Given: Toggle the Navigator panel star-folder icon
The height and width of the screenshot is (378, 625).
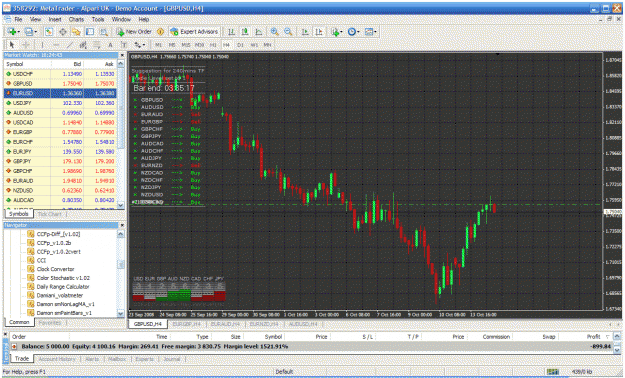Looking at the screenshot, I should pos(76,32).
